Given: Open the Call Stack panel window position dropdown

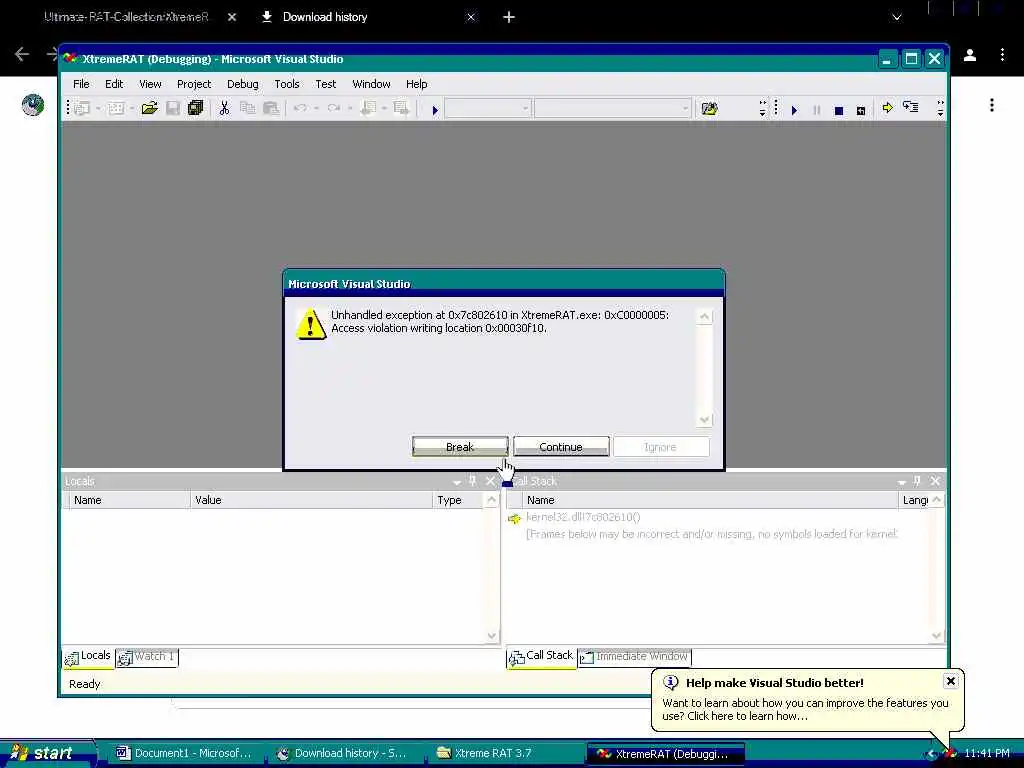Looking at the screenshot, I should pos(901,482).
